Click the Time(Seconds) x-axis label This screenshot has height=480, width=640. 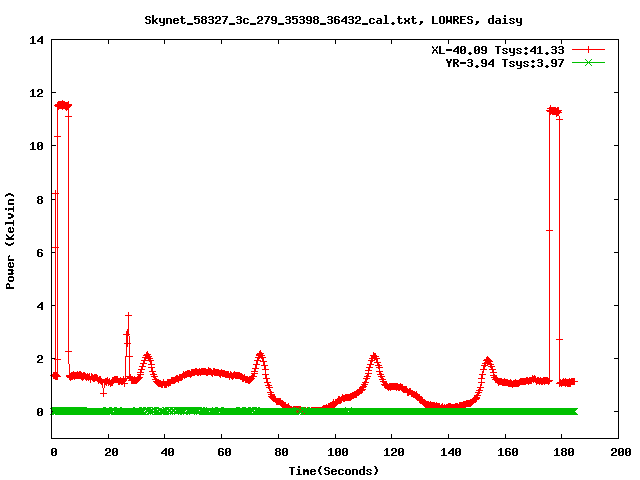coord(334,470)
